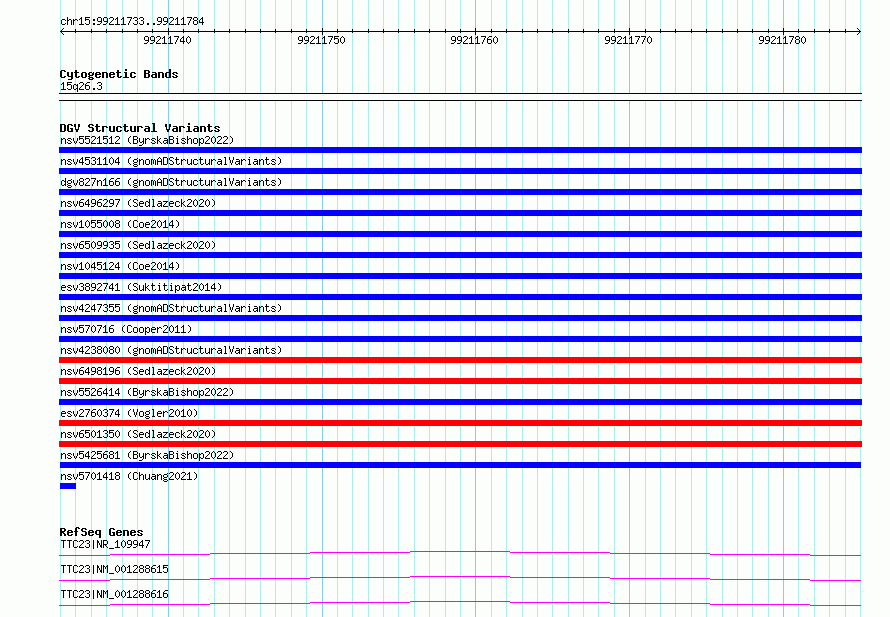The image size is (890, 617).
Task: Click the DGV Structural Variants track title
Action: (x=140, y=128)
